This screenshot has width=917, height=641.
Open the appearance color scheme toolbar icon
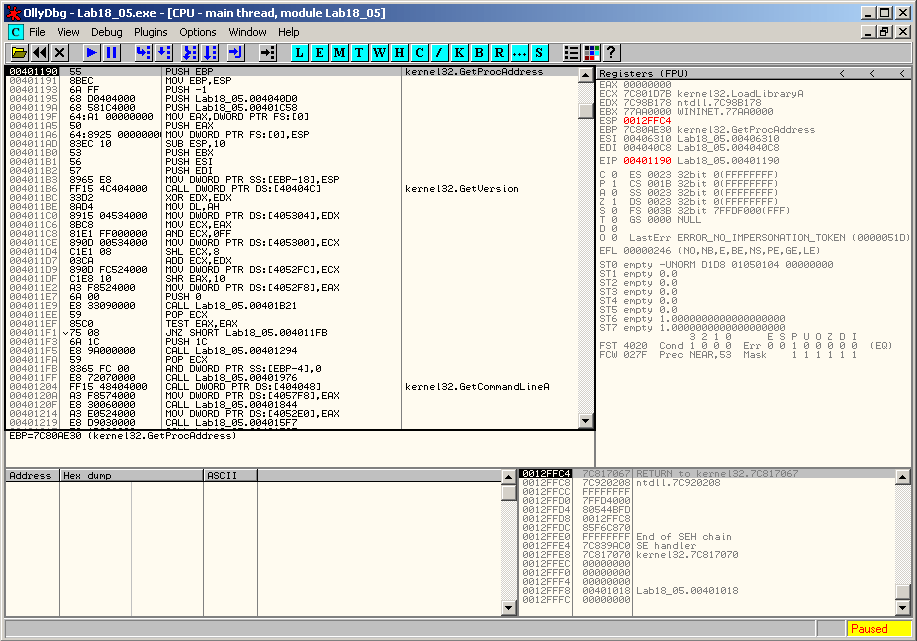591,52
